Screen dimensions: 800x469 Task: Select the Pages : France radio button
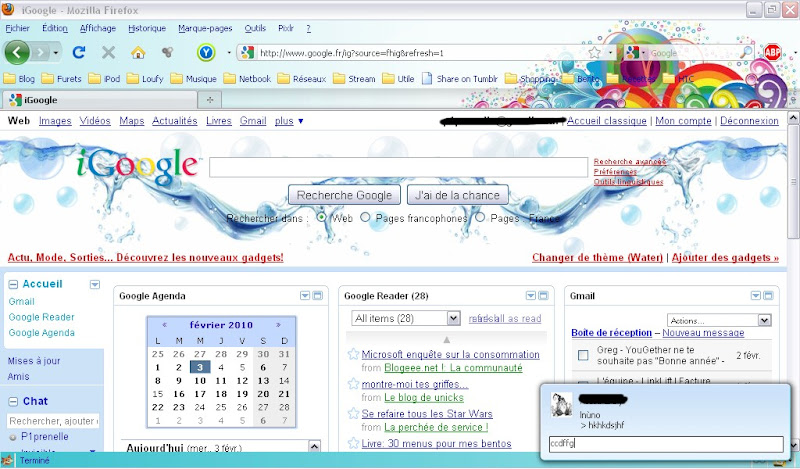[x=480, y=217]
